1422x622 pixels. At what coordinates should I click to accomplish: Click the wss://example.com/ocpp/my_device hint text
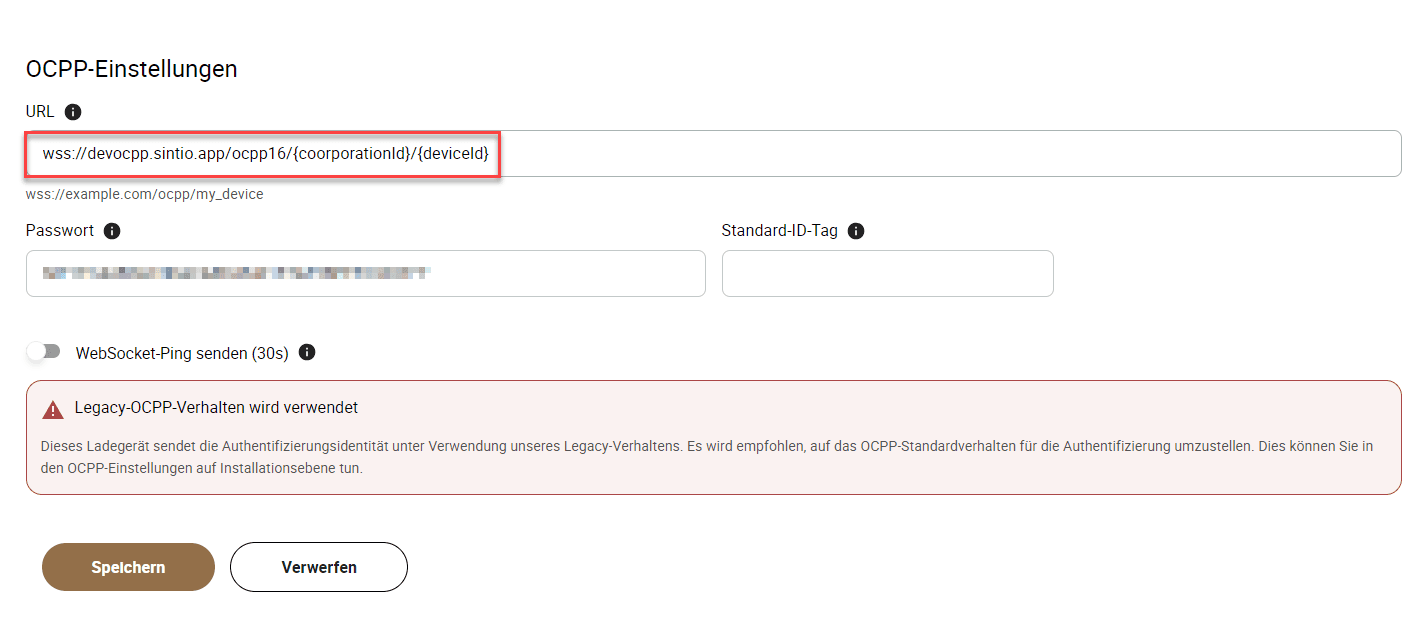[x=145, y=194]
